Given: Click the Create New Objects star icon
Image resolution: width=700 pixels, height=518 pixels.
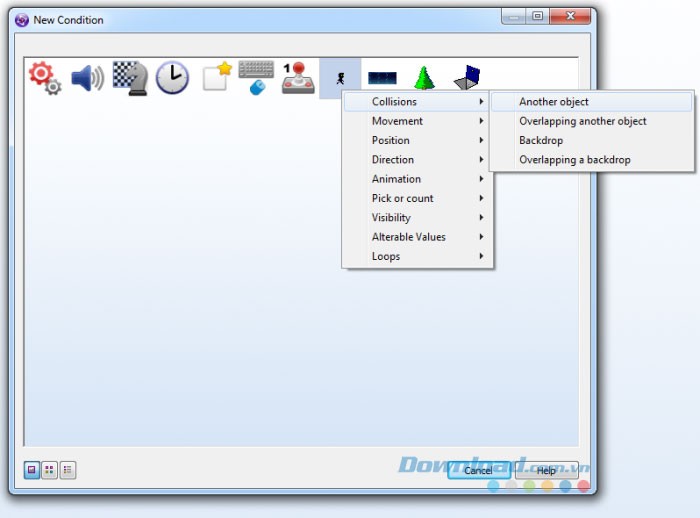Looking at the screenshot, I should [x=216, y=77].
